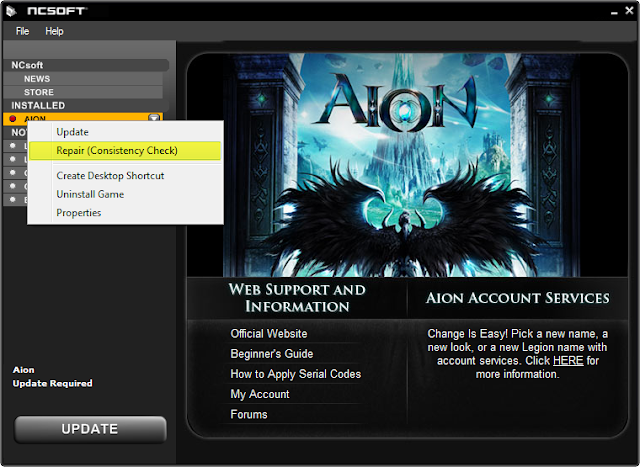The width and height of the screenshot is (640, 467).
Task: Click the Update Required status text
Action: click(52, 383)
